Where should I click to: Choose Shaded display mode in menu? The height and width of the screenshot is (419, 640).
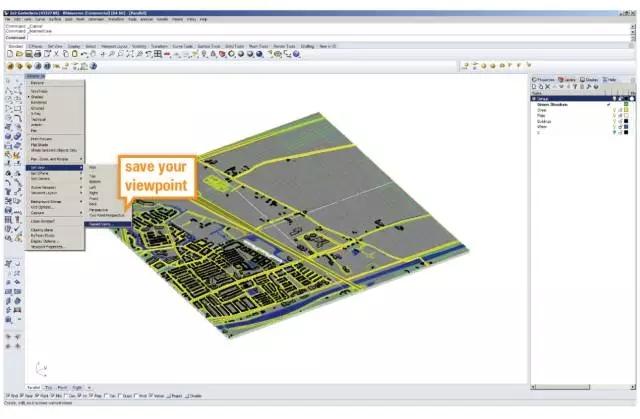pos(37,97)
